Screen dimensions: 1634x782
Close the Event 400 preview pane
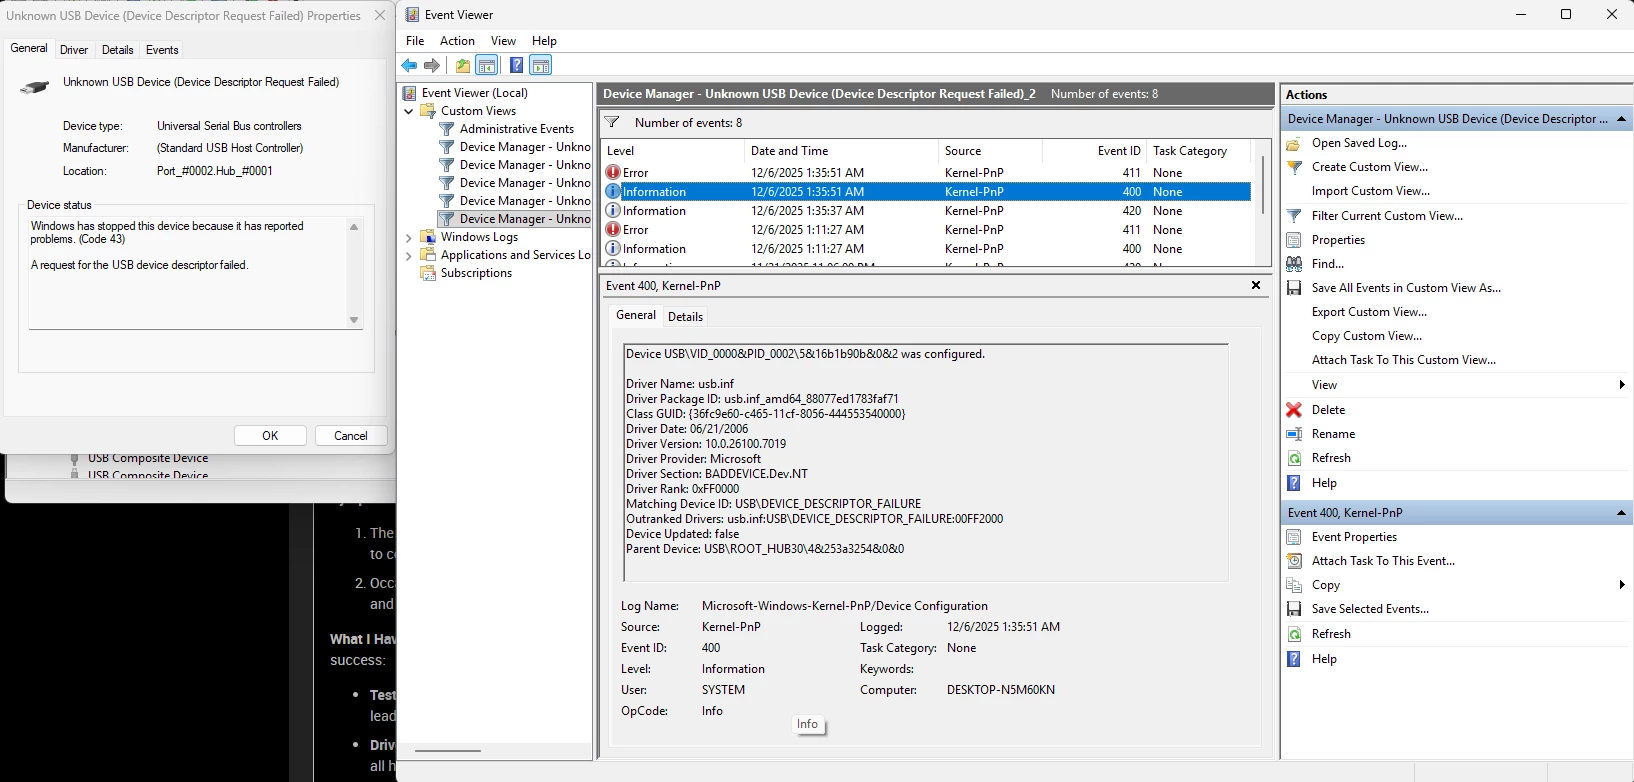[x=1256, y=286]
